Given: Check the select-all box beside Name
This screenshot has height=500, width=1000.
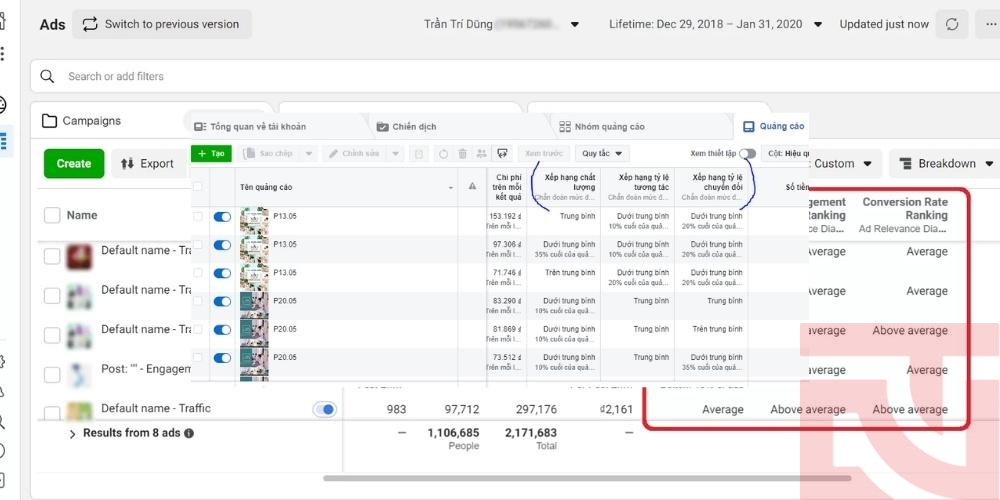Looking at the screenshot, I should (52, 216).
